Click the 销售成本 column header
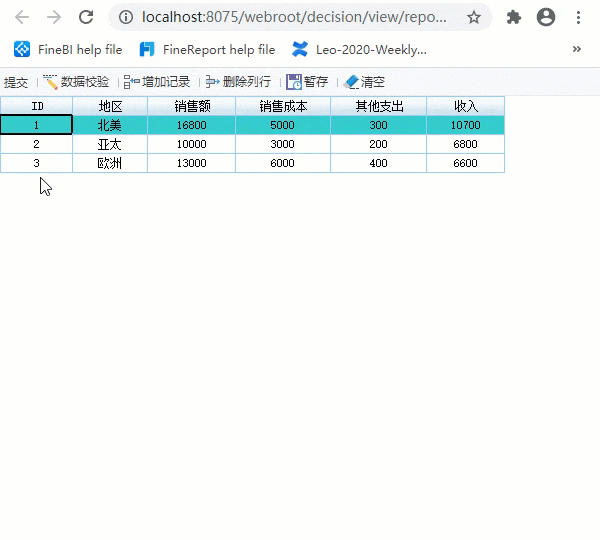Image resolution: width=600 pixels, height=540 pixels. coord(283,106)
